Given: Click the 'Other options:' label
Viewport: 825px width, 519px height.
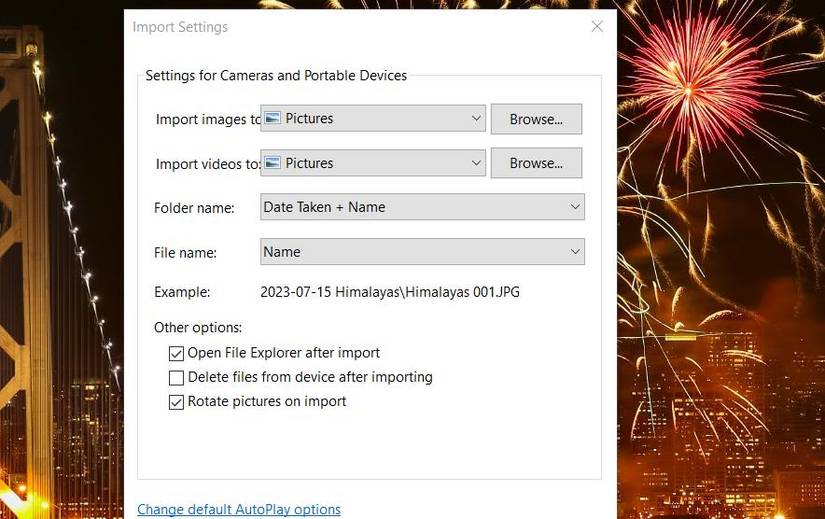Looking at the screenshot, I should coord(198,327).
